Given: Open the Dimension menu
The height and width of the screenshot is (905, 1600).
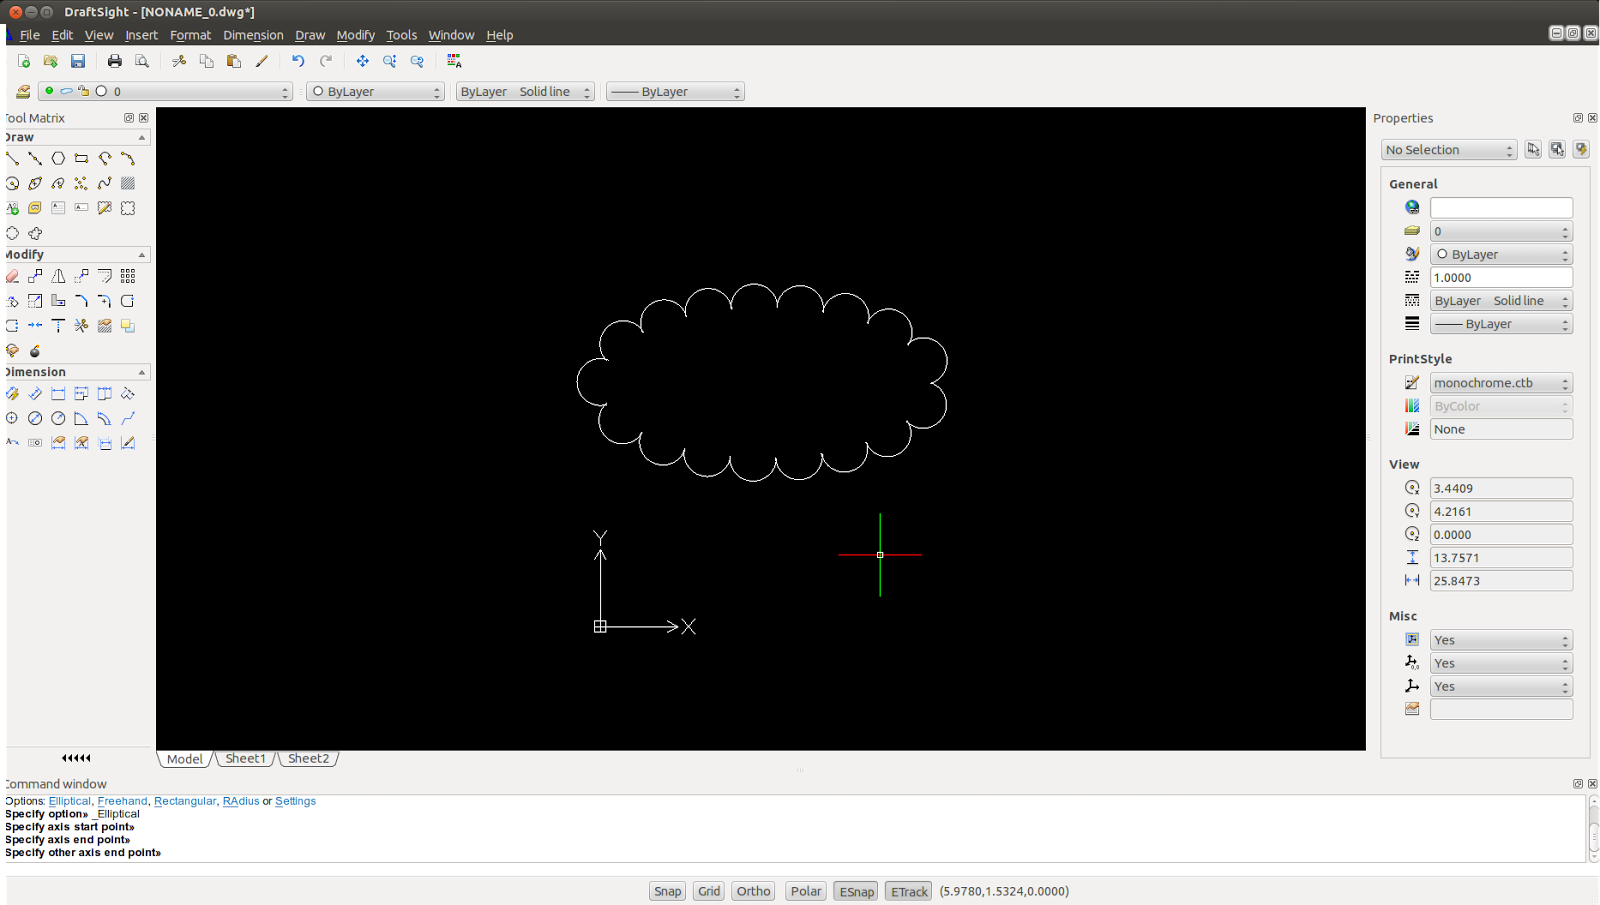Looking at the screenshot, I should (253, 35).
